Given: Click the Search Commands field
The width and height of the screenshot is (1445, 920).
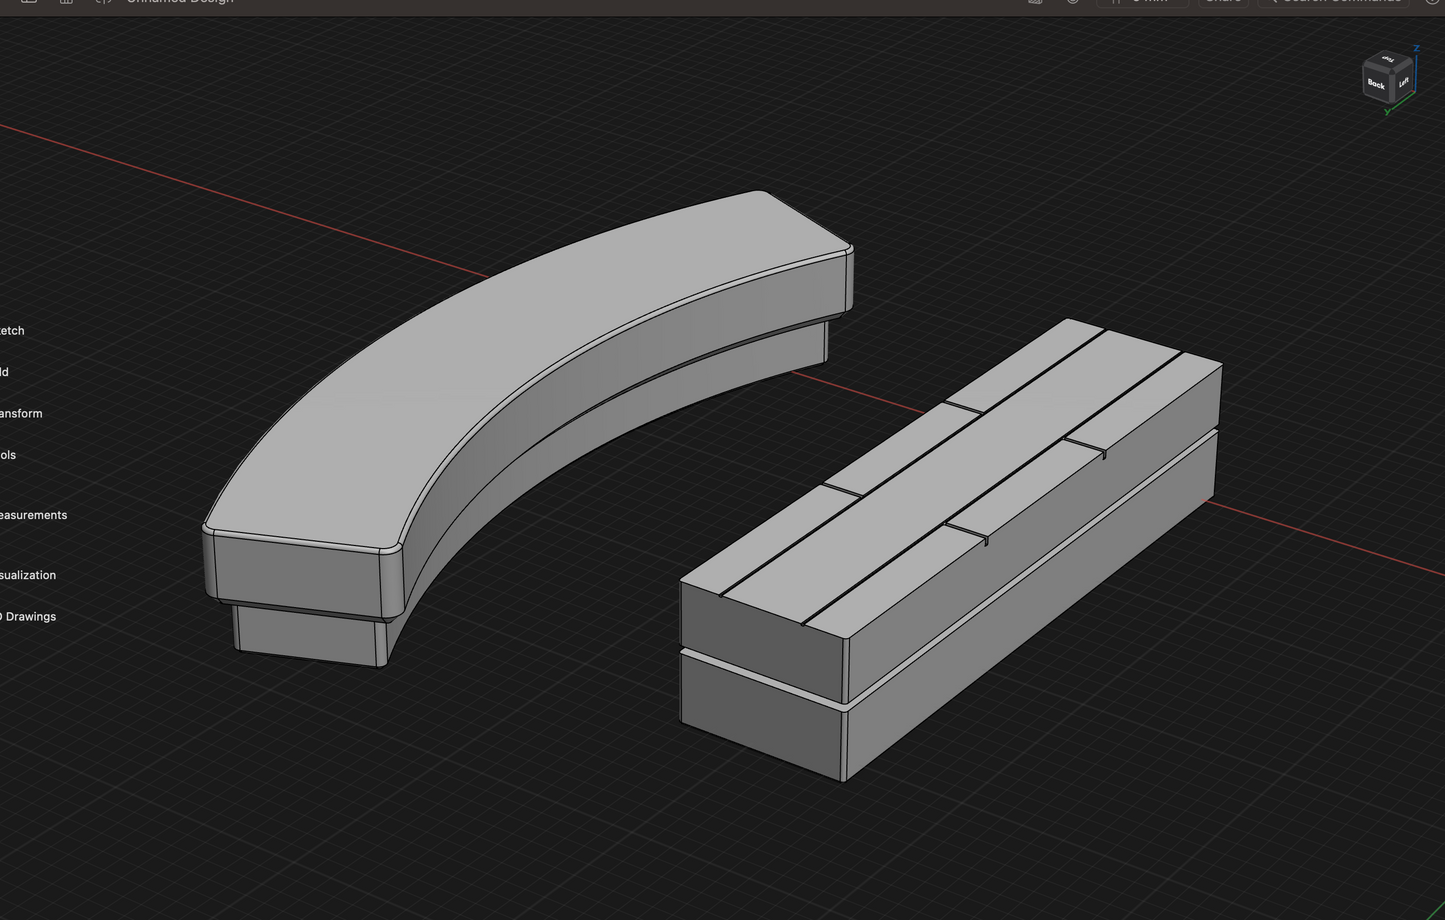Looking at the screenshot, I should click(1340, 3).
